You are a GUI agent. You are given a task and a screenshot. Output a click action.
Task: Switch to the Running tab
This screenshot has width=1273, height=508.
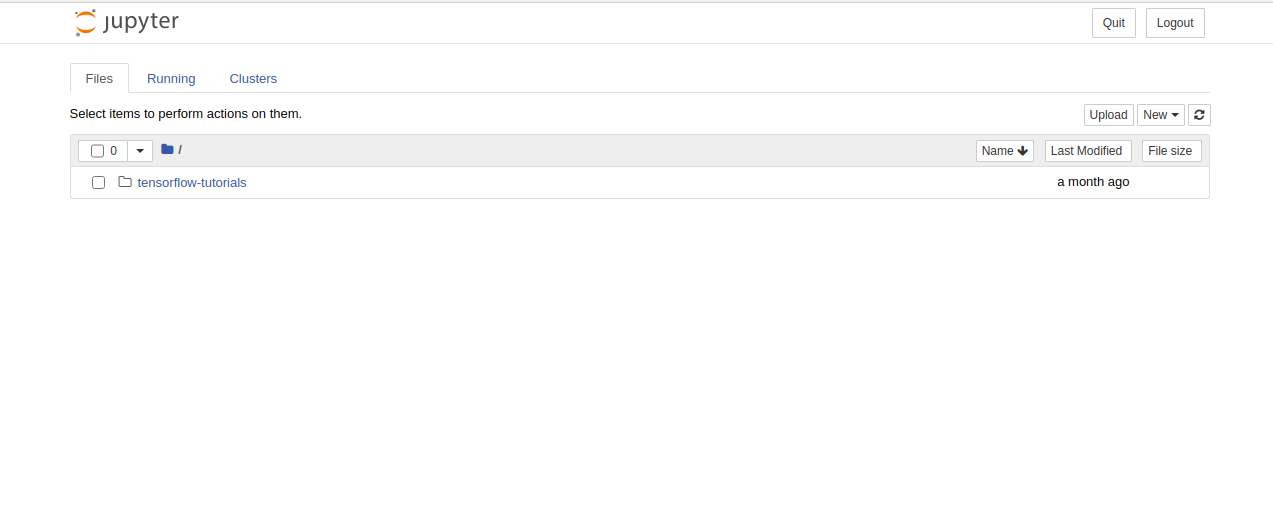pyautogui.click(x=171, y=78)
